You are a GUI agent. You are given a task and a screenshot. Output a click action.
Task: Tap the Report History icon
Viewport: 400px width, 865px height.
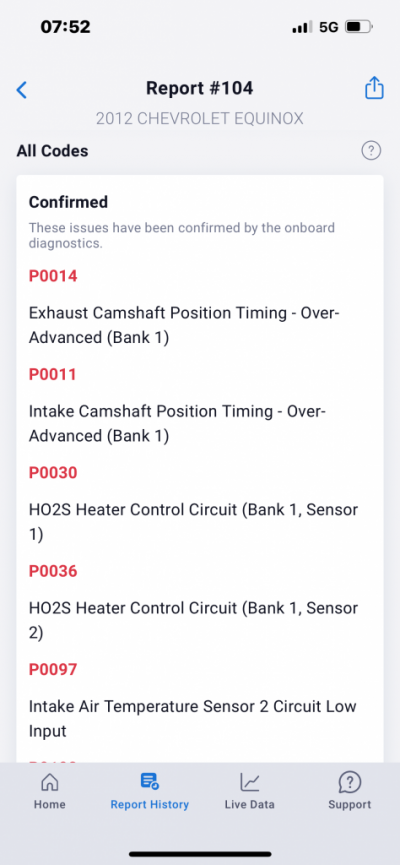point(150,781)
